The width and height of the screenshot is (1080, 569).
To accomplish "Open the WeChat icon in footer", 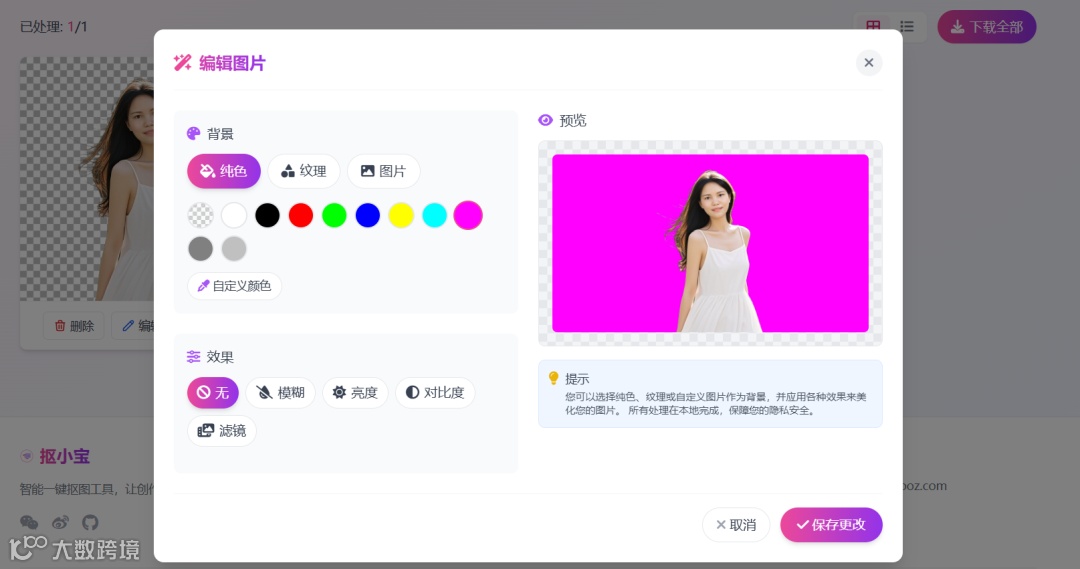I will coord(29,523).
